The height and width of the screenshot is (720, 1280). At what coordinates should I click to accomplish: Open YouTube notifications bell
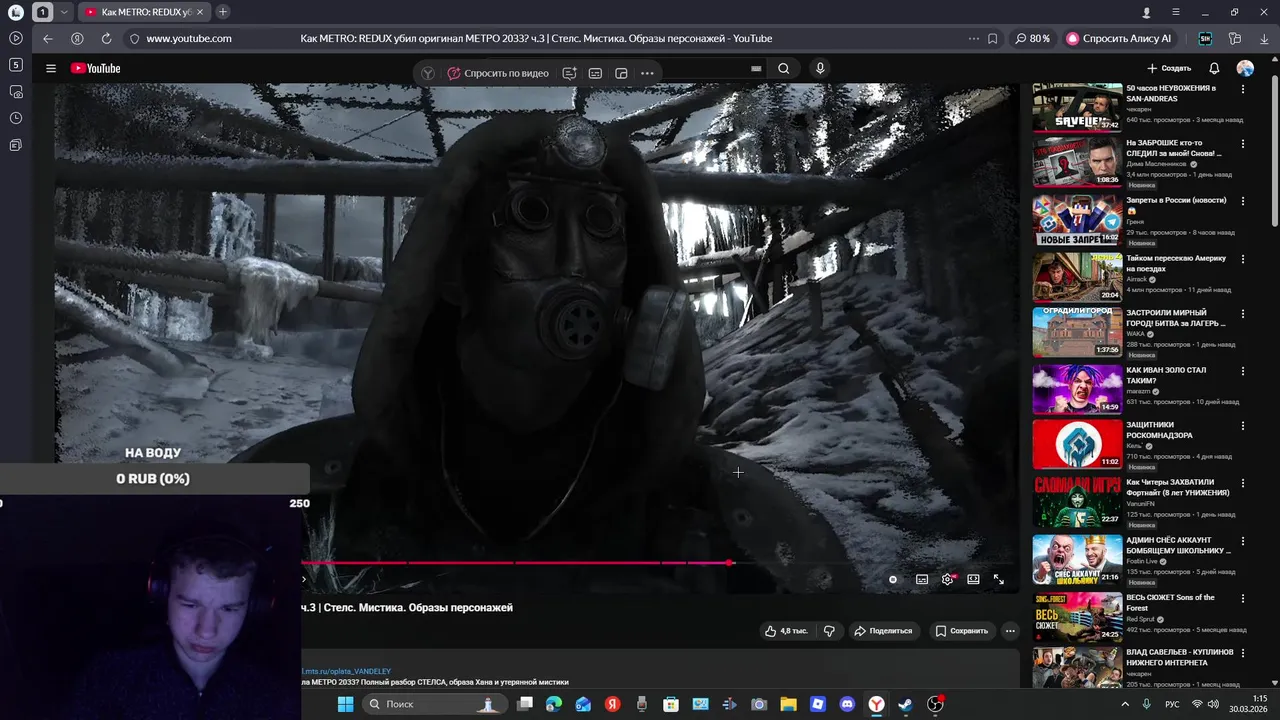point(1214,68)
